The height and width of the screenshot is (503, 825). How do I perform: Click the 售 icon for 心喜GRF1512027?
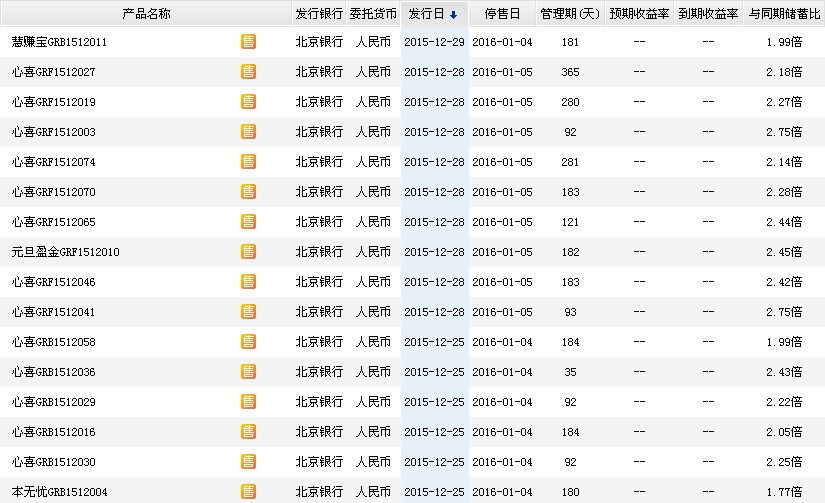pos(248,72)
